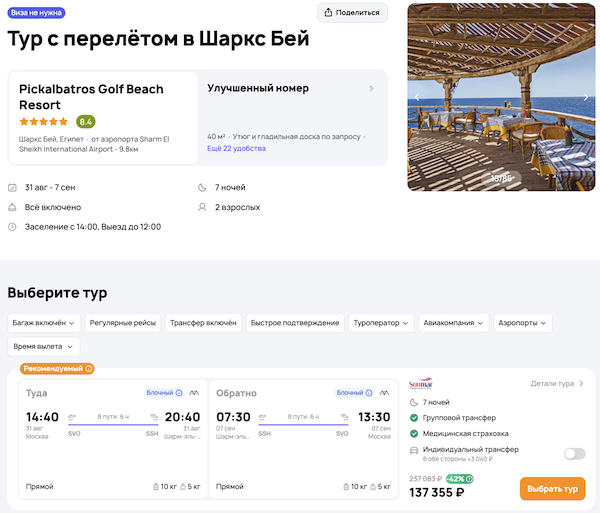Show the previous hotel photo
Viewport: 600px width, 513px height.
point(417,97)
